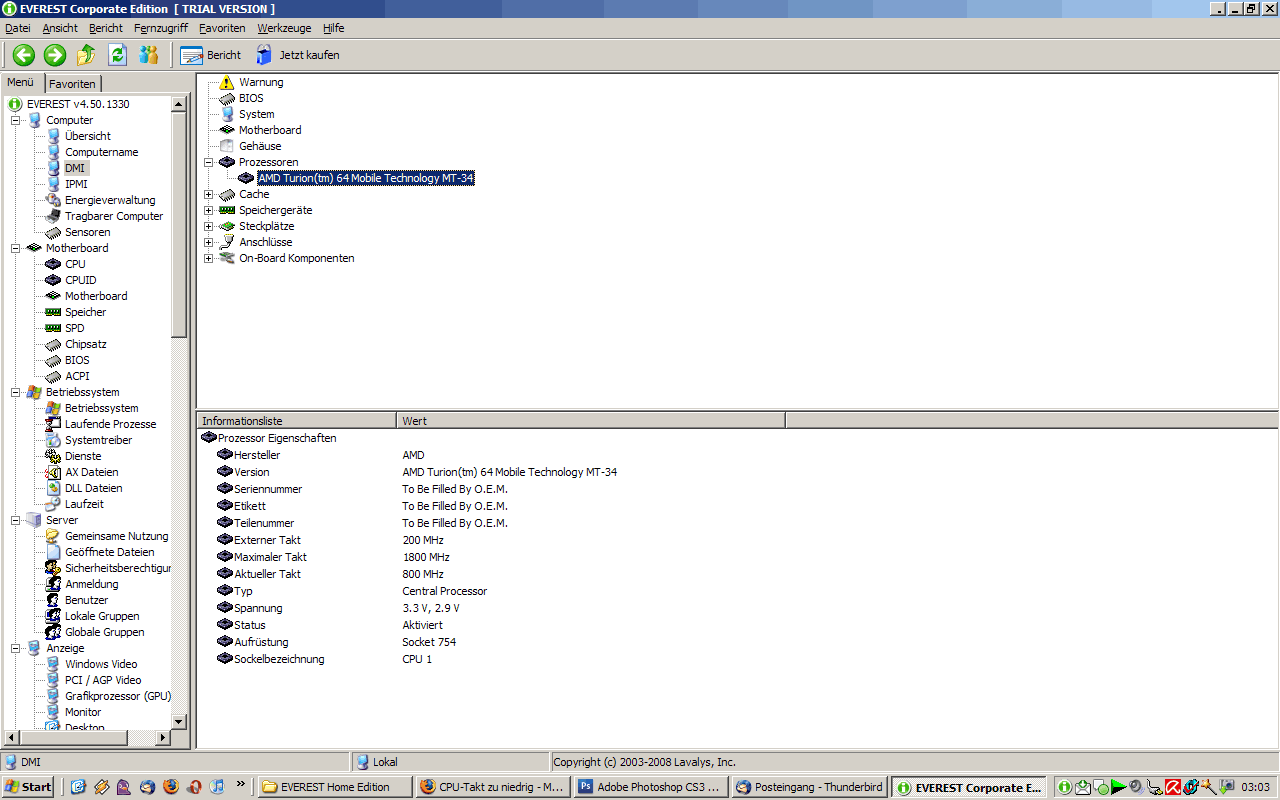Click the Up level arrow icon
1280x800 pixels.
86,55
